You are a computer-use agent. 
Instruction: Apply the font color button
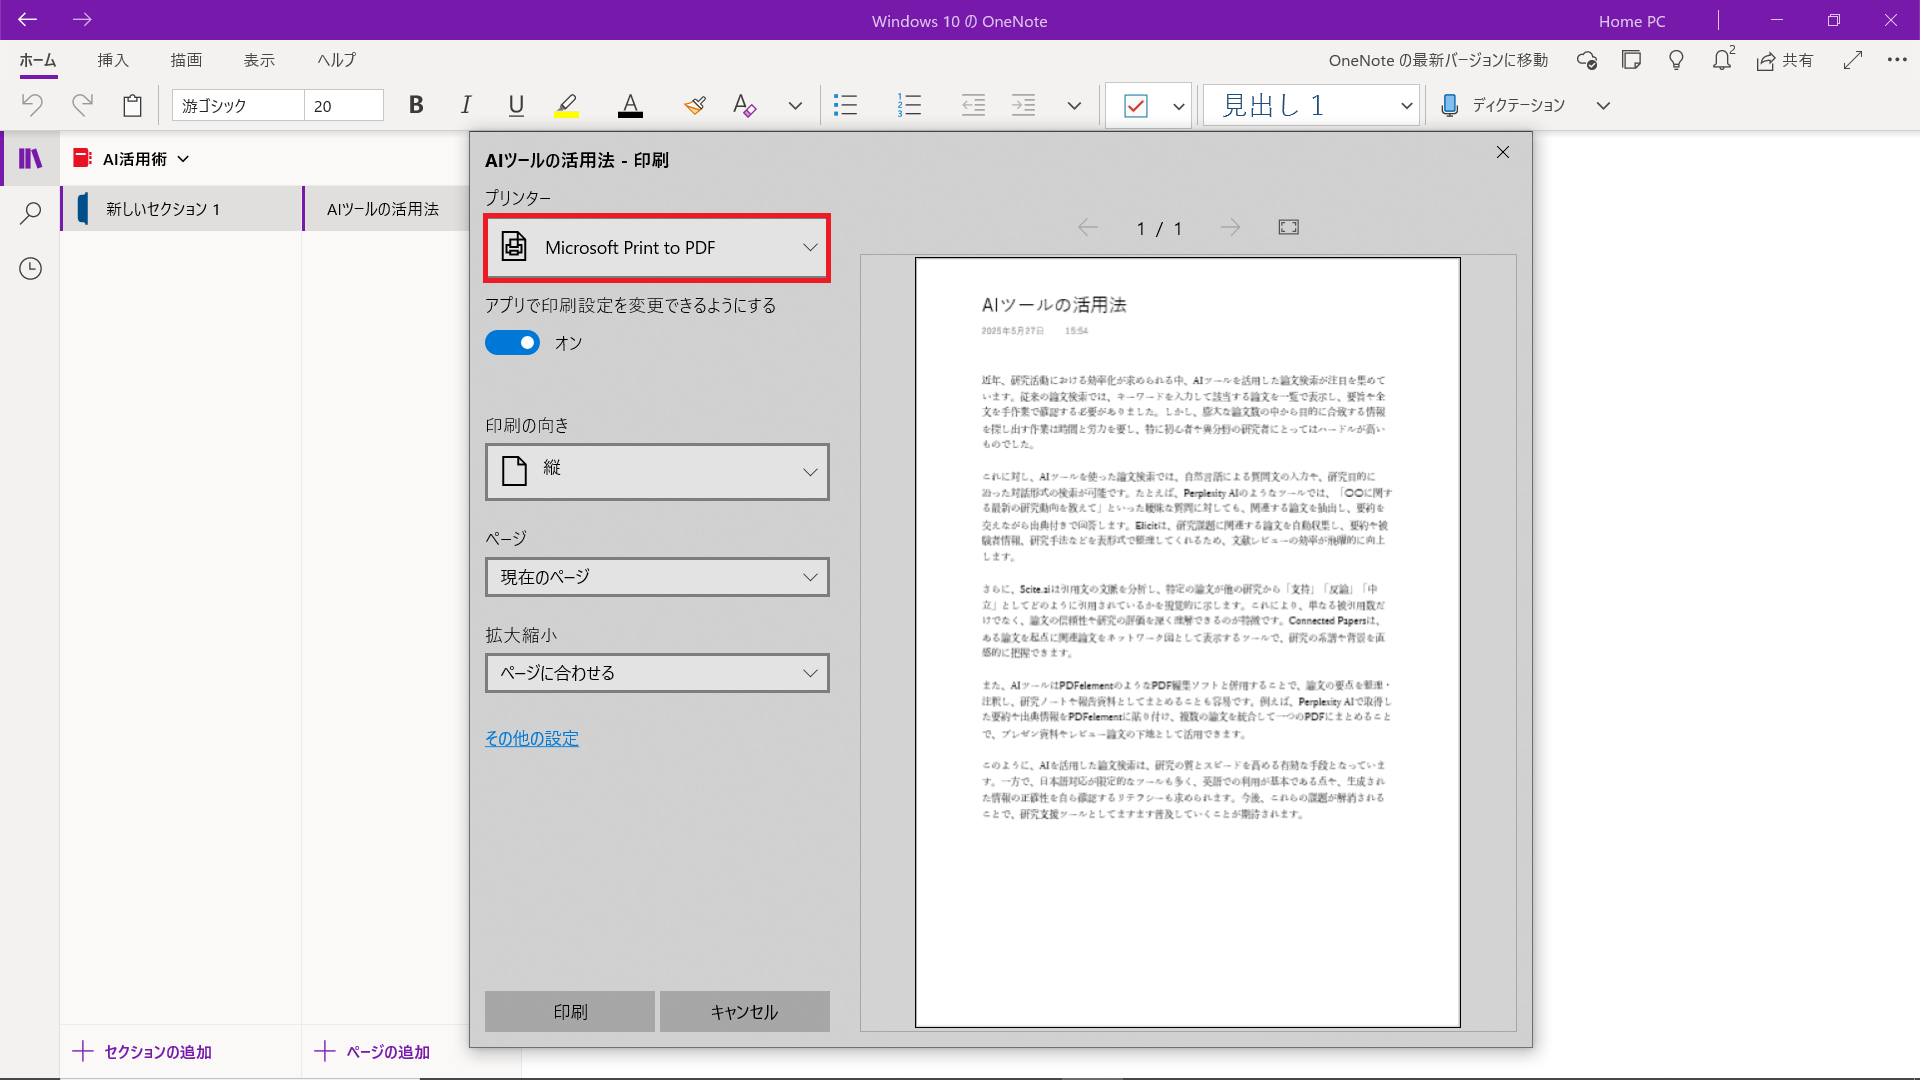(630, 105)
